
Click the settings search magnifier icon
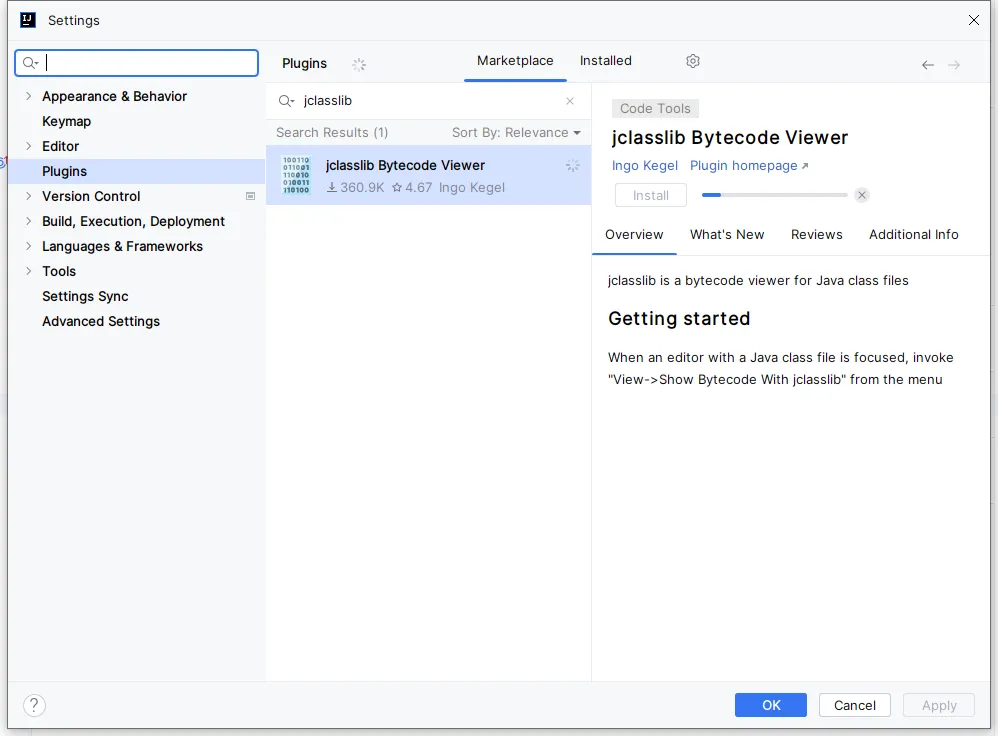[30, 62]
